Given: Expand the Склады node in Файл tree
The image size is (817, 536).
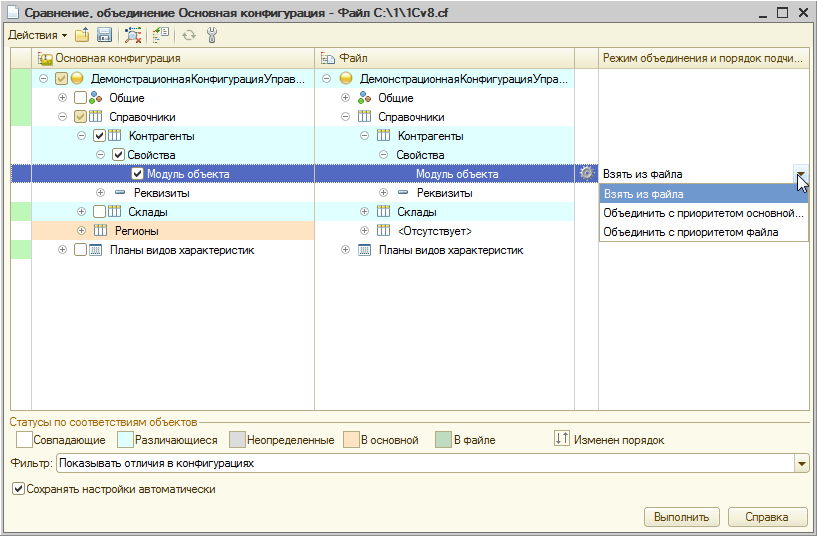Looking at the screenshot, I should (364, 211).
